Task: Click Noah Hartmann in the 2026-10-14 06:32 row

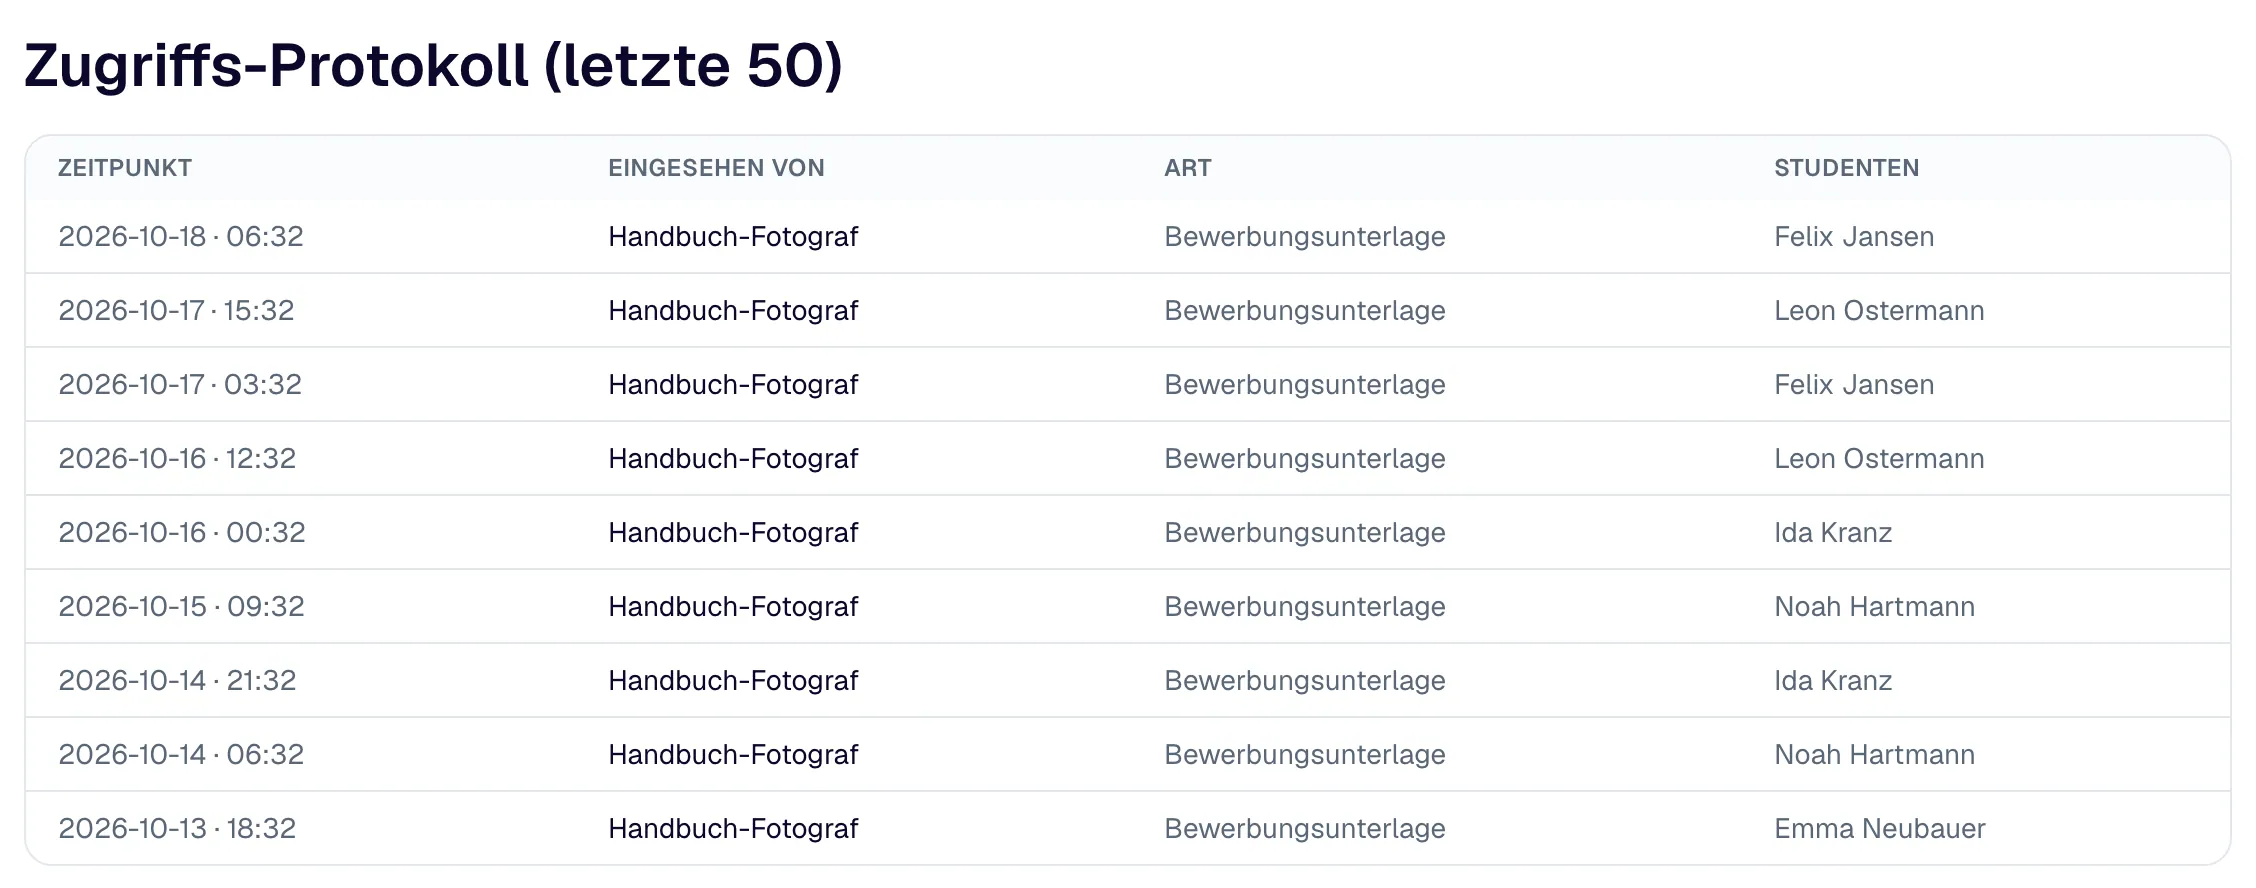Action: 1874,755
